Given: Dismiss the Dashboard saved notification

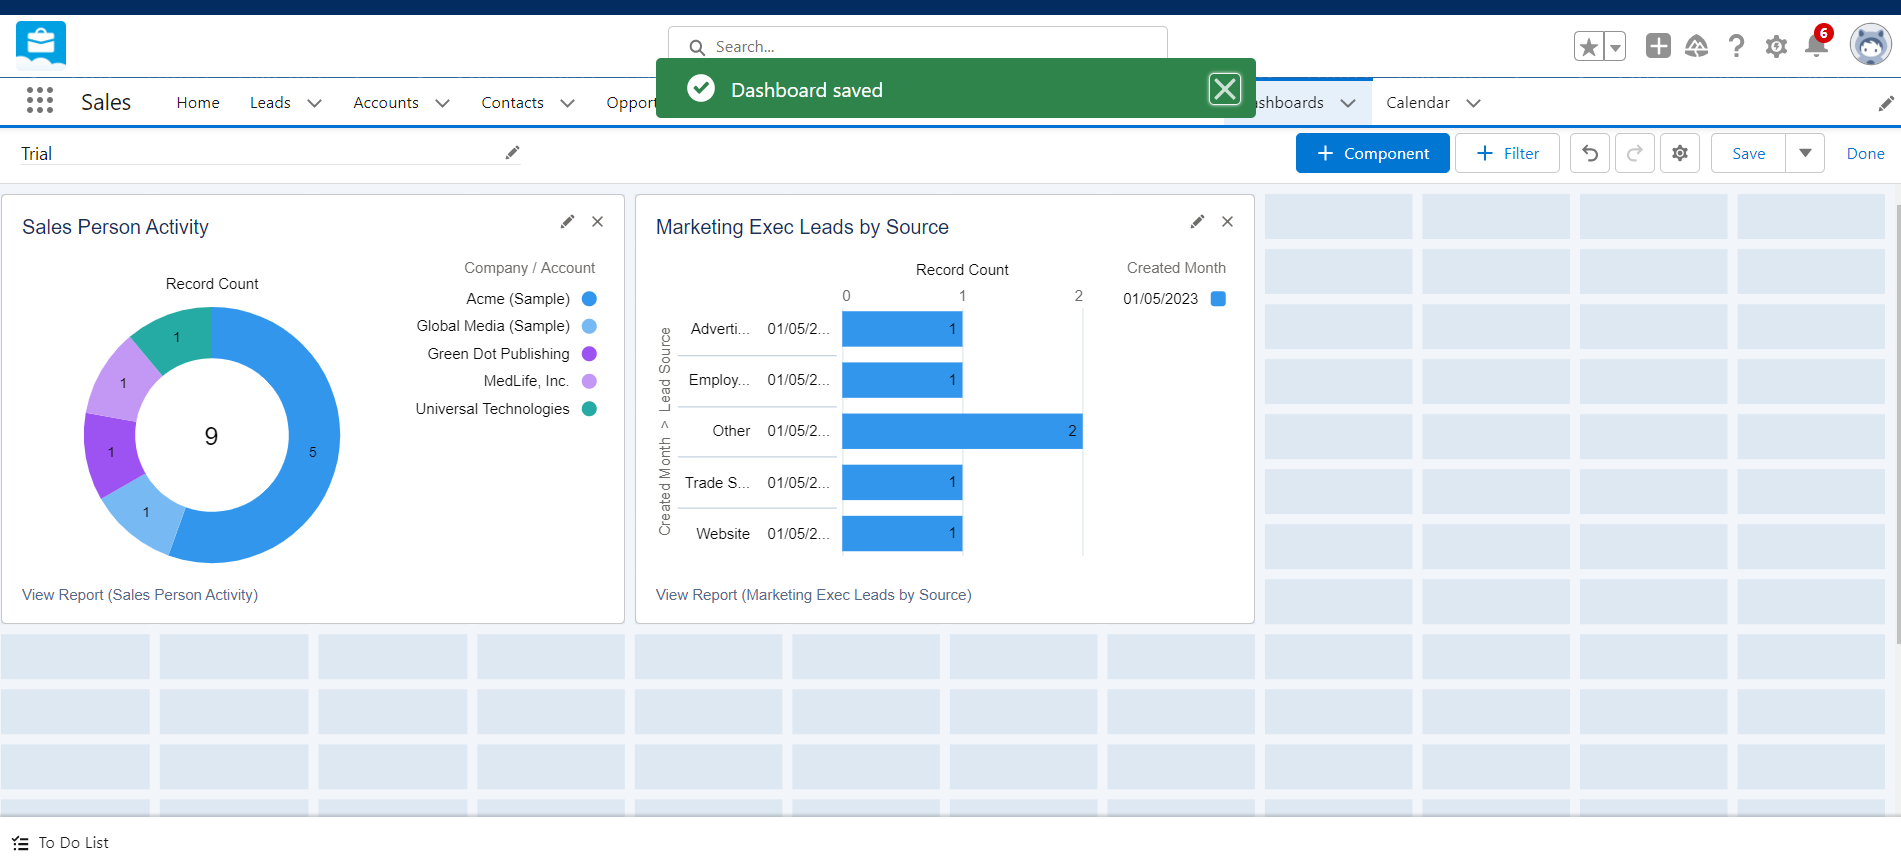Looking at the screenshot, I should tap(1224, 90).
